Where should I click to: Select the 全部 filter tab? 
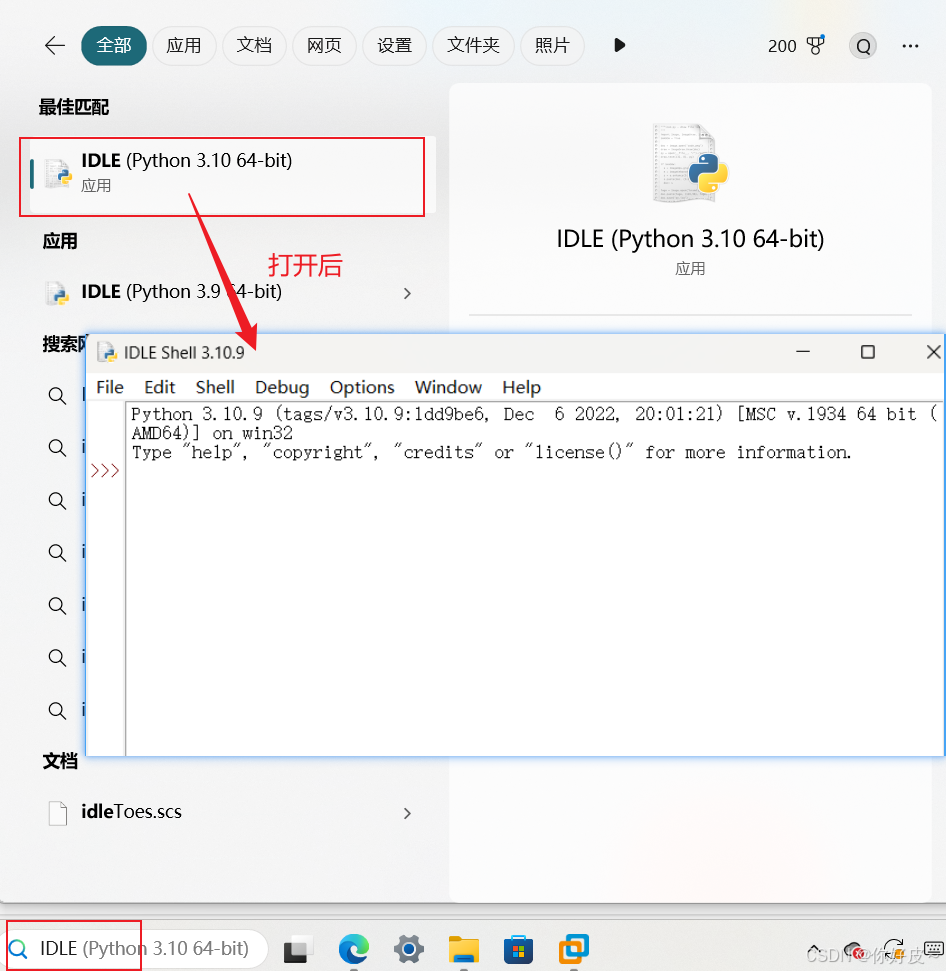coord(114,46)
